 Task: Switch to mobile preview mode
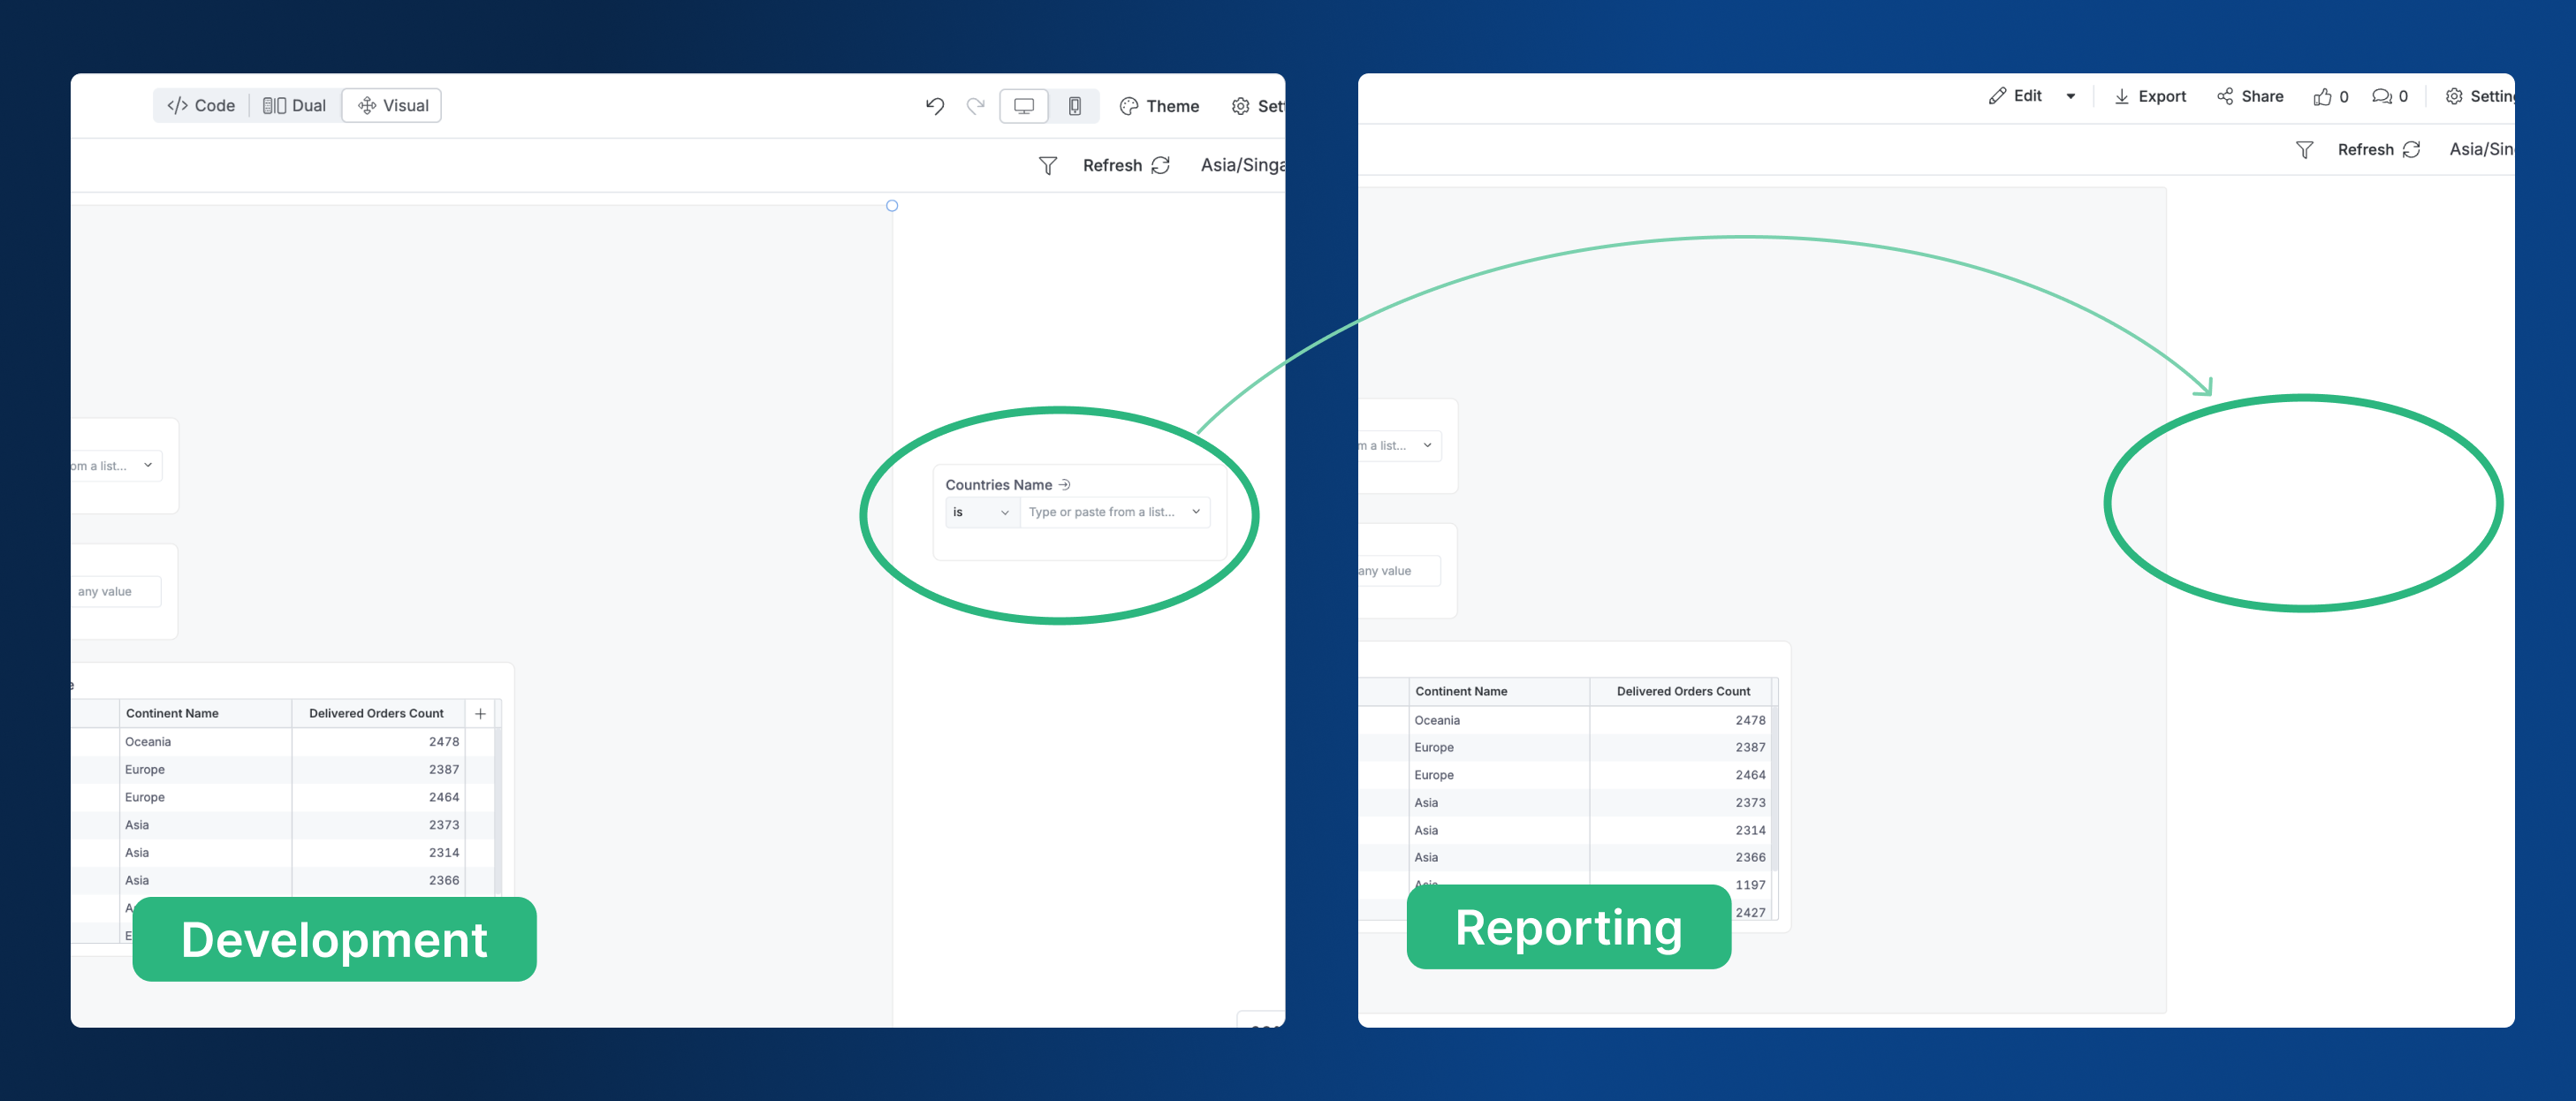pyautogui.click(x=1074, y=106)
